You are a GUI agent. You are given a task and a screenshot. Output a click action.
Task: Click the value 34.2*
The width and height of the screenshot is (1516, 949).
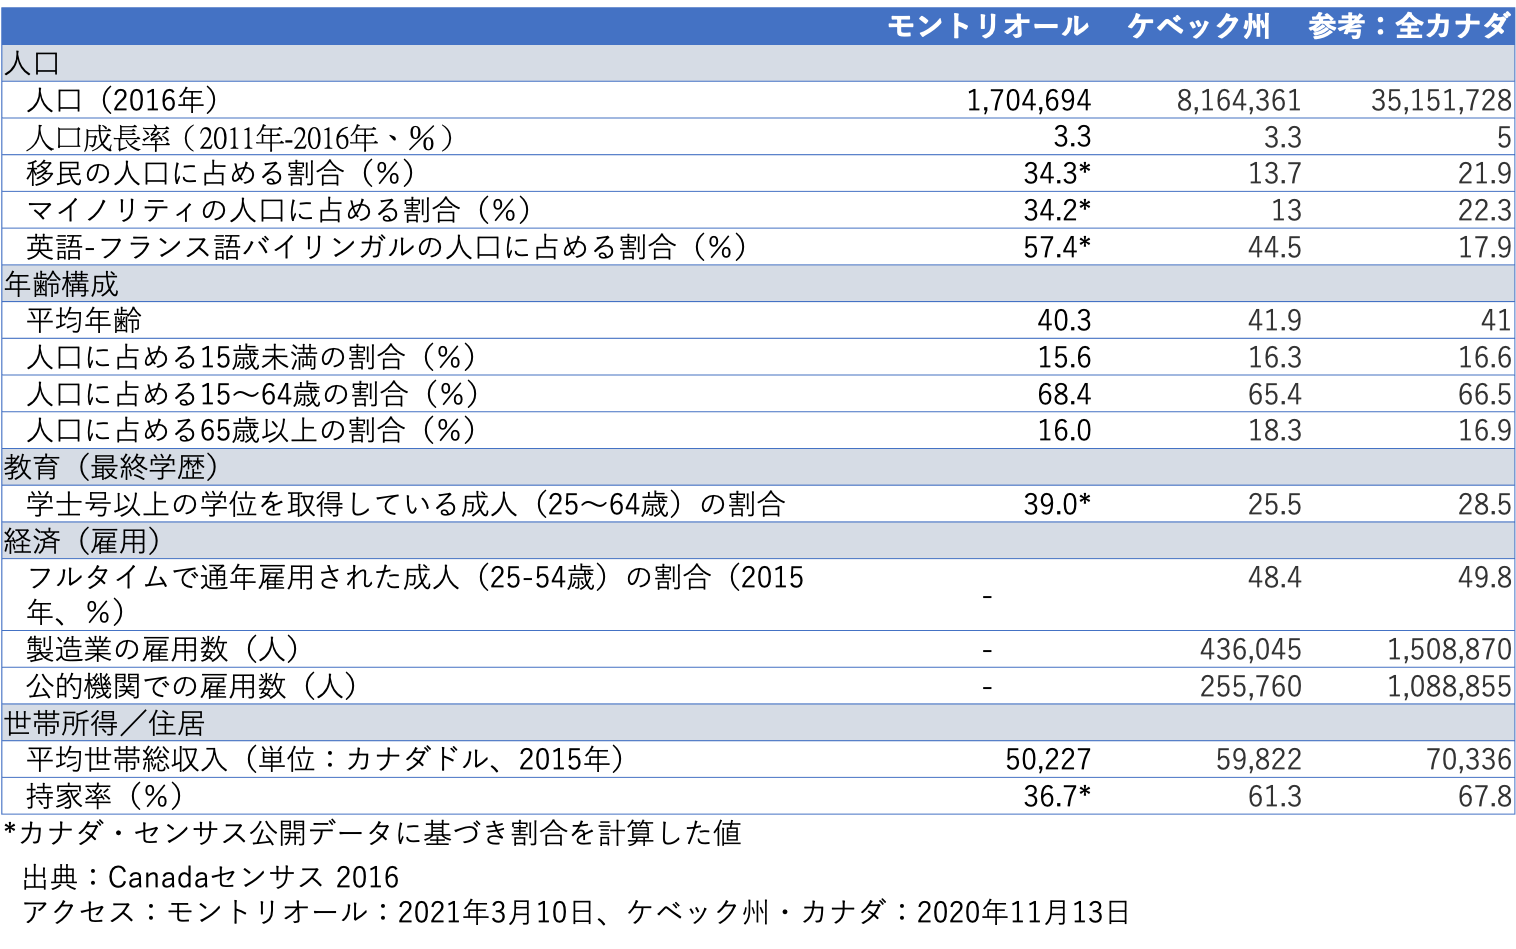[x=1057, y=210]
